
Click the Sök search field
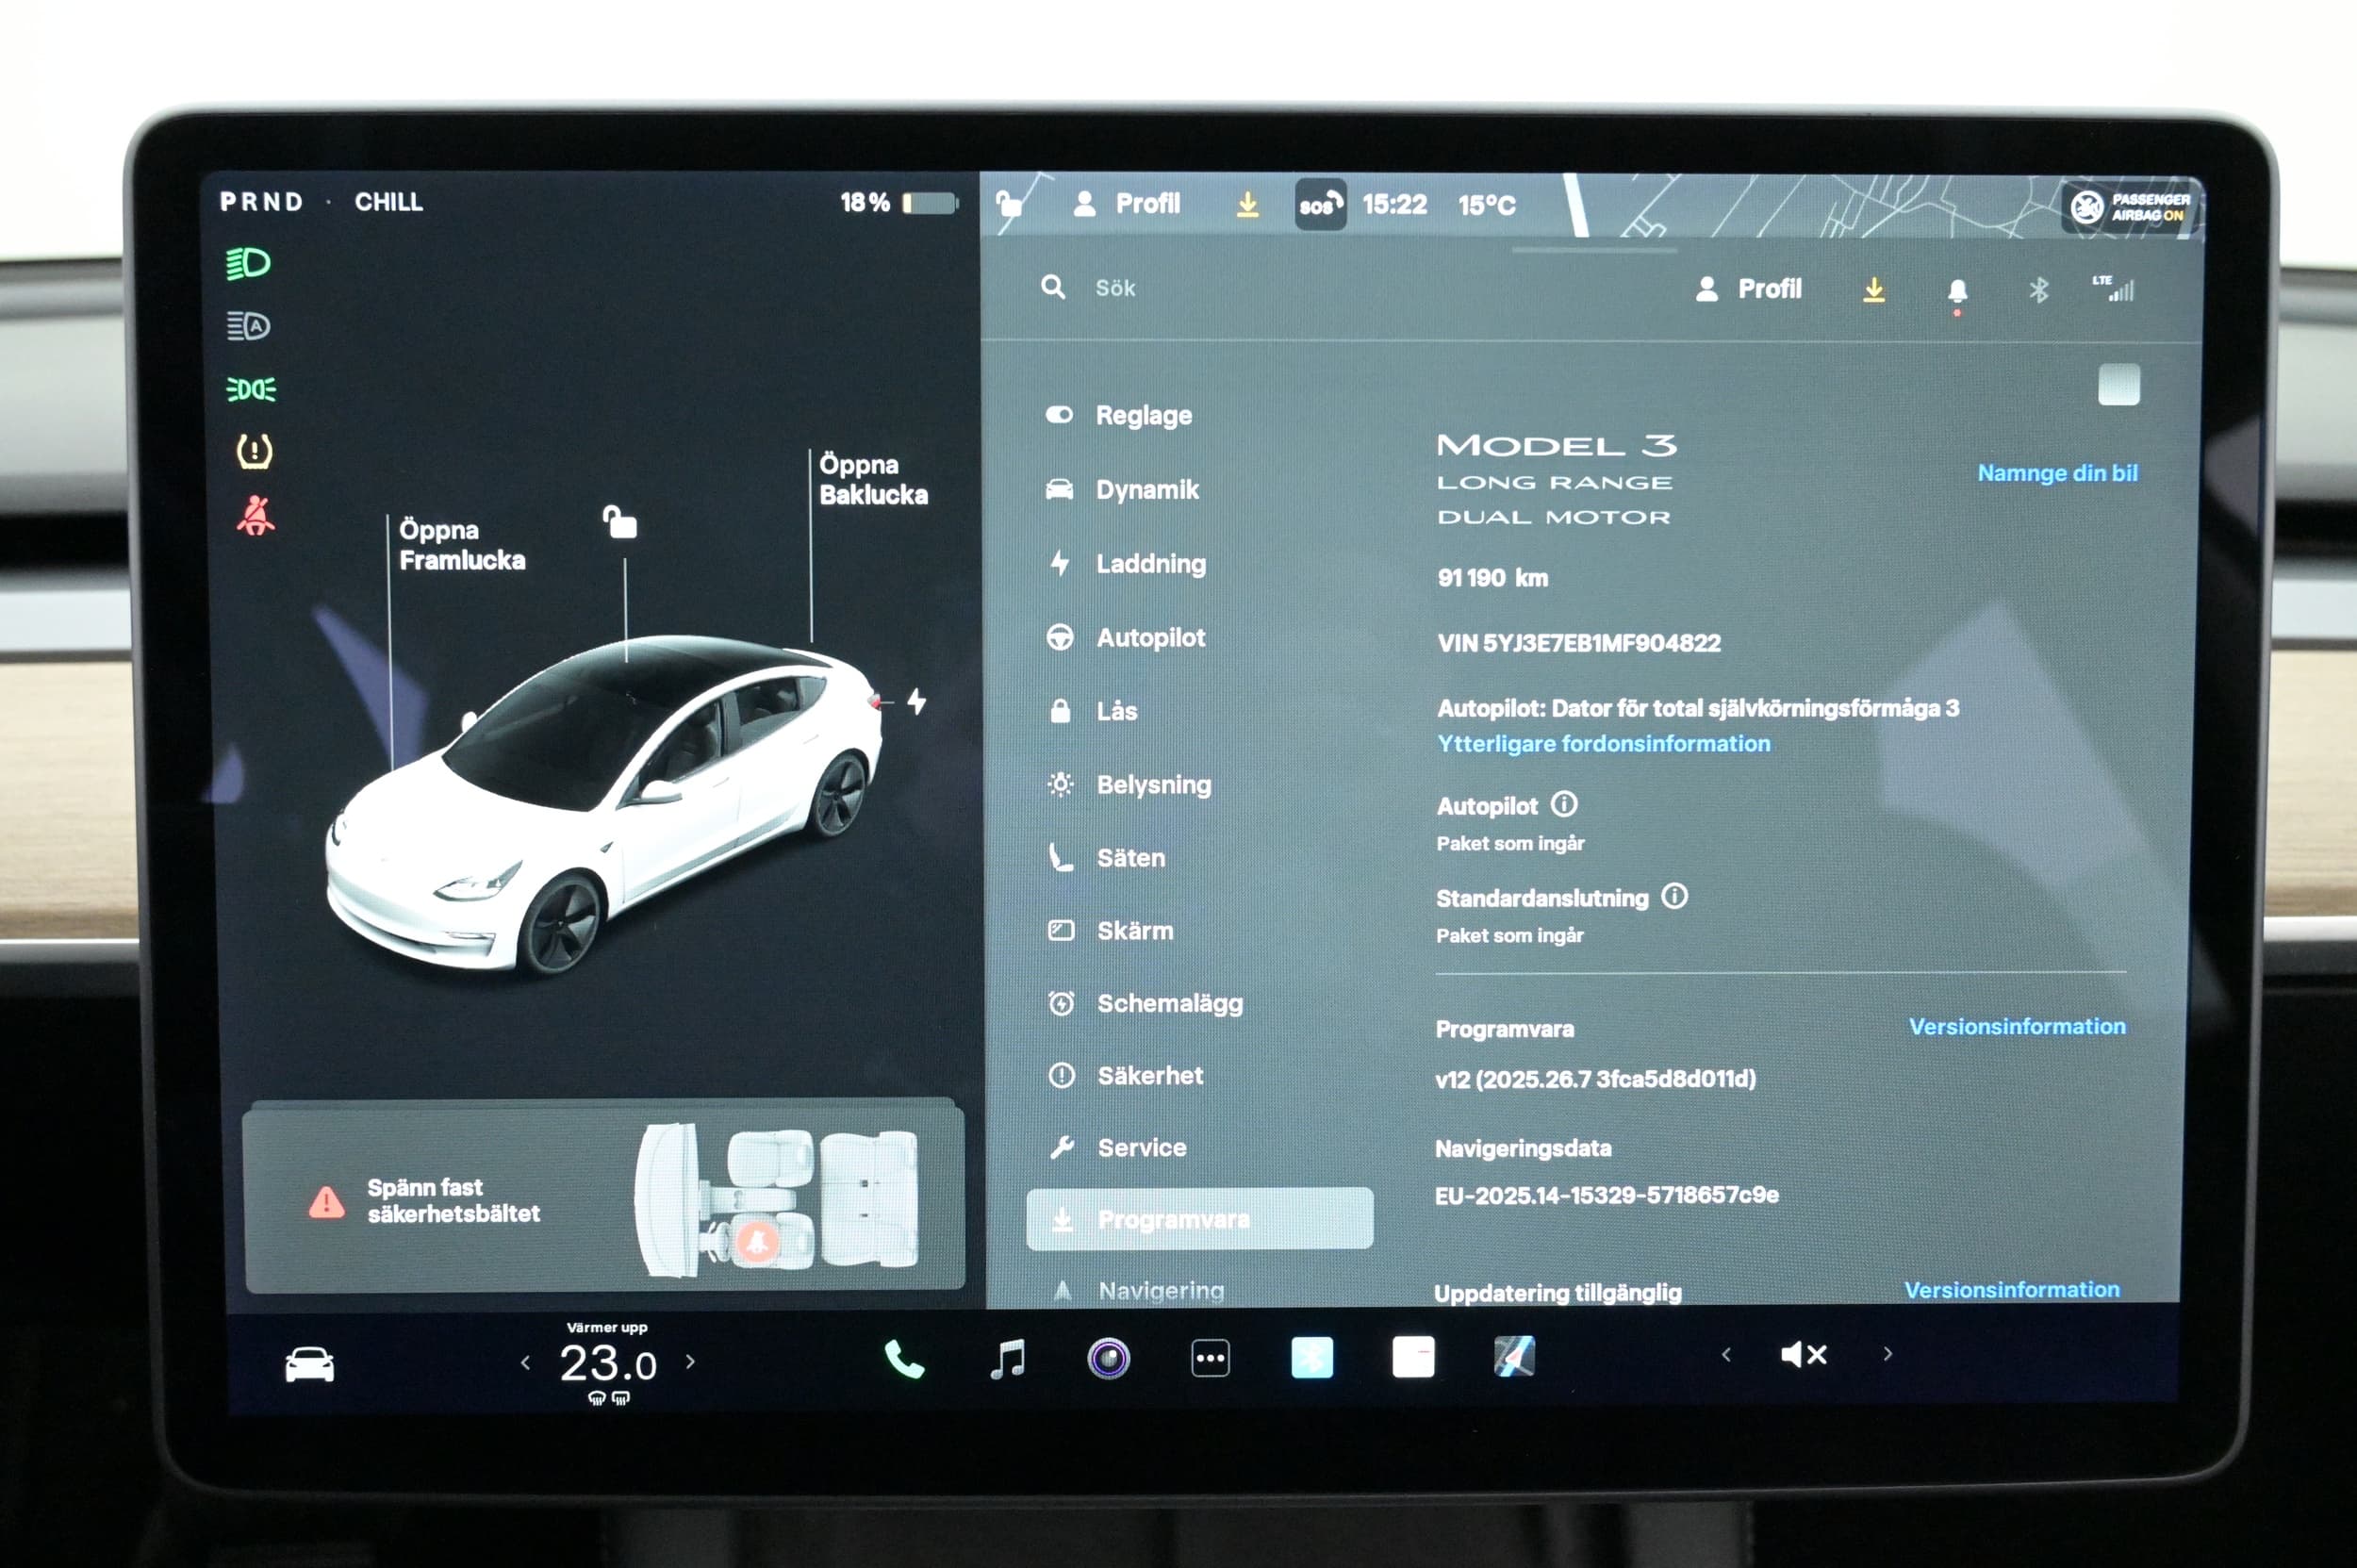click(1115, 288)
